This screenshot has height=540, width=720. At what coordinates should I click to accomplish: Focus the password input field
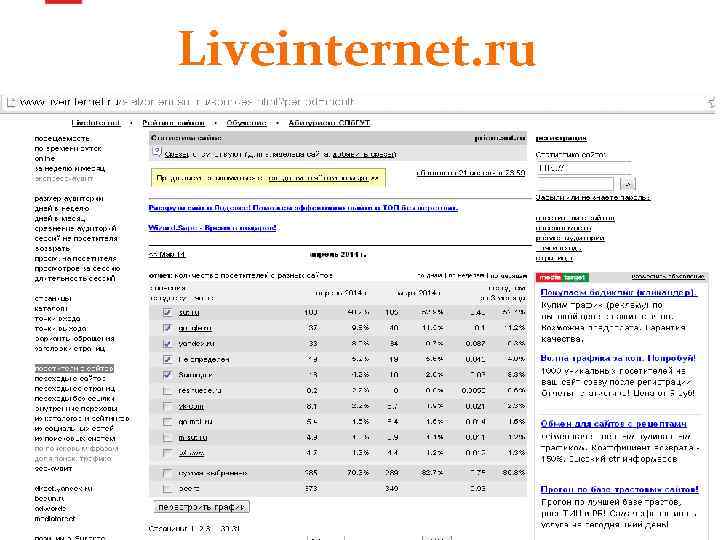coord(575,184)
